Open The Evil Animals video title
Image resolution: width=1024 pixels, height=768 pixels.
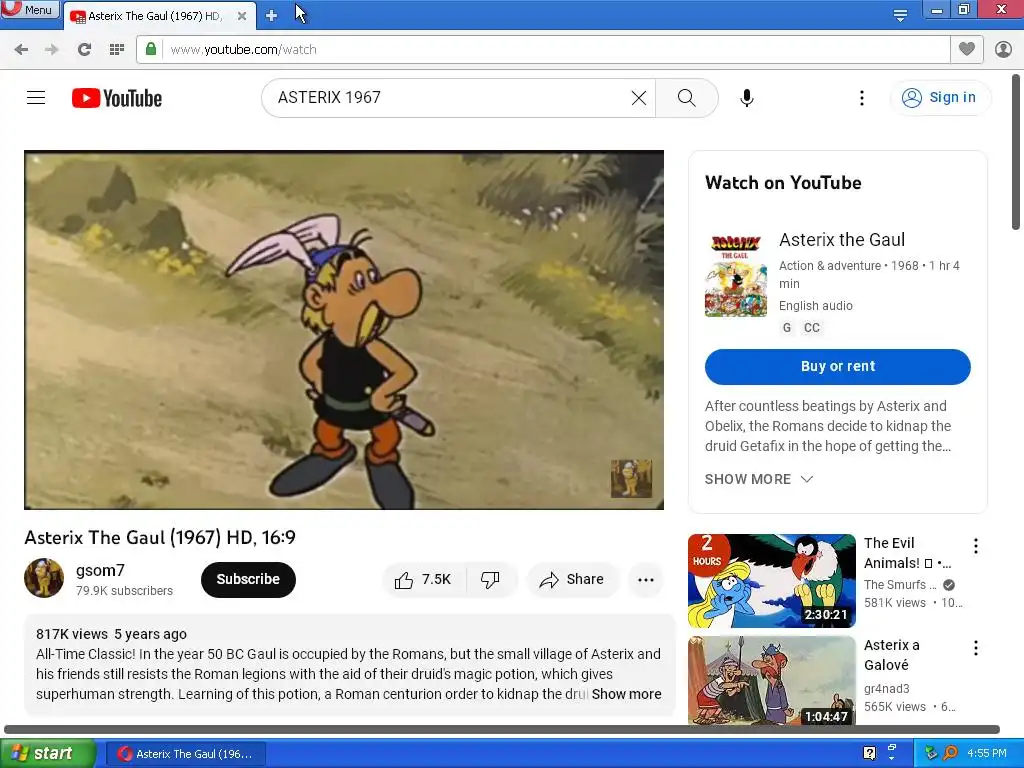907,553
